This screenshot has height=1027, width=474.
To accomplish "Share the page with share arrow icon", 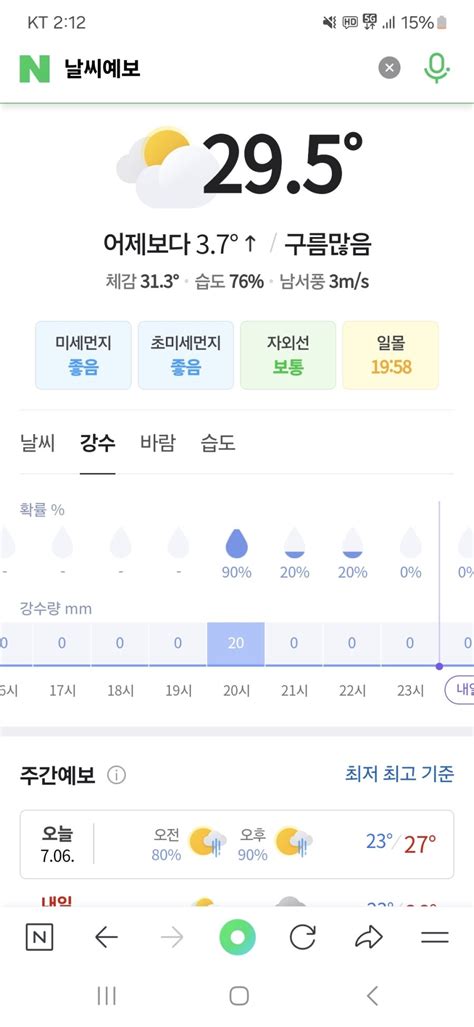I will pyautogui.click(x=369, y=938).
